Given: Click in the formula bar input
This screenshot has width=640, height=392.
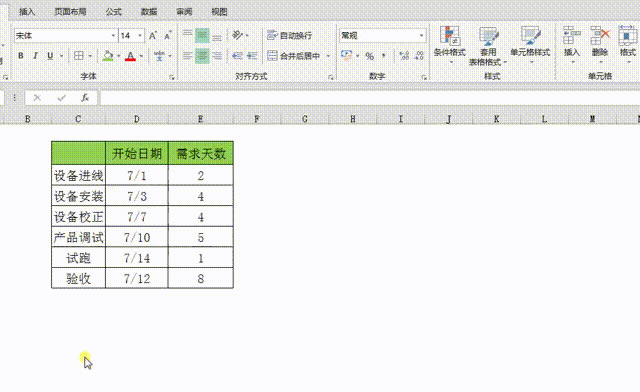Looking at the screenshot, I should tap(370, 98).
